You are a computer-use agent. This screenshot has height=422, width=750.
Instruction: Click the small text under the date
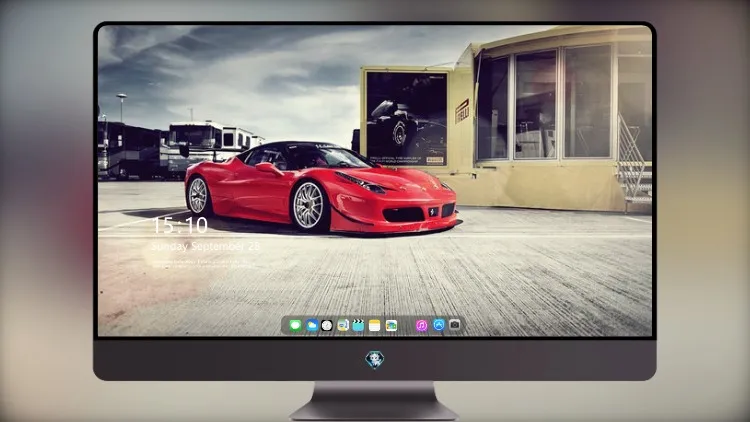pyautogui.click(x=201, y=263)
